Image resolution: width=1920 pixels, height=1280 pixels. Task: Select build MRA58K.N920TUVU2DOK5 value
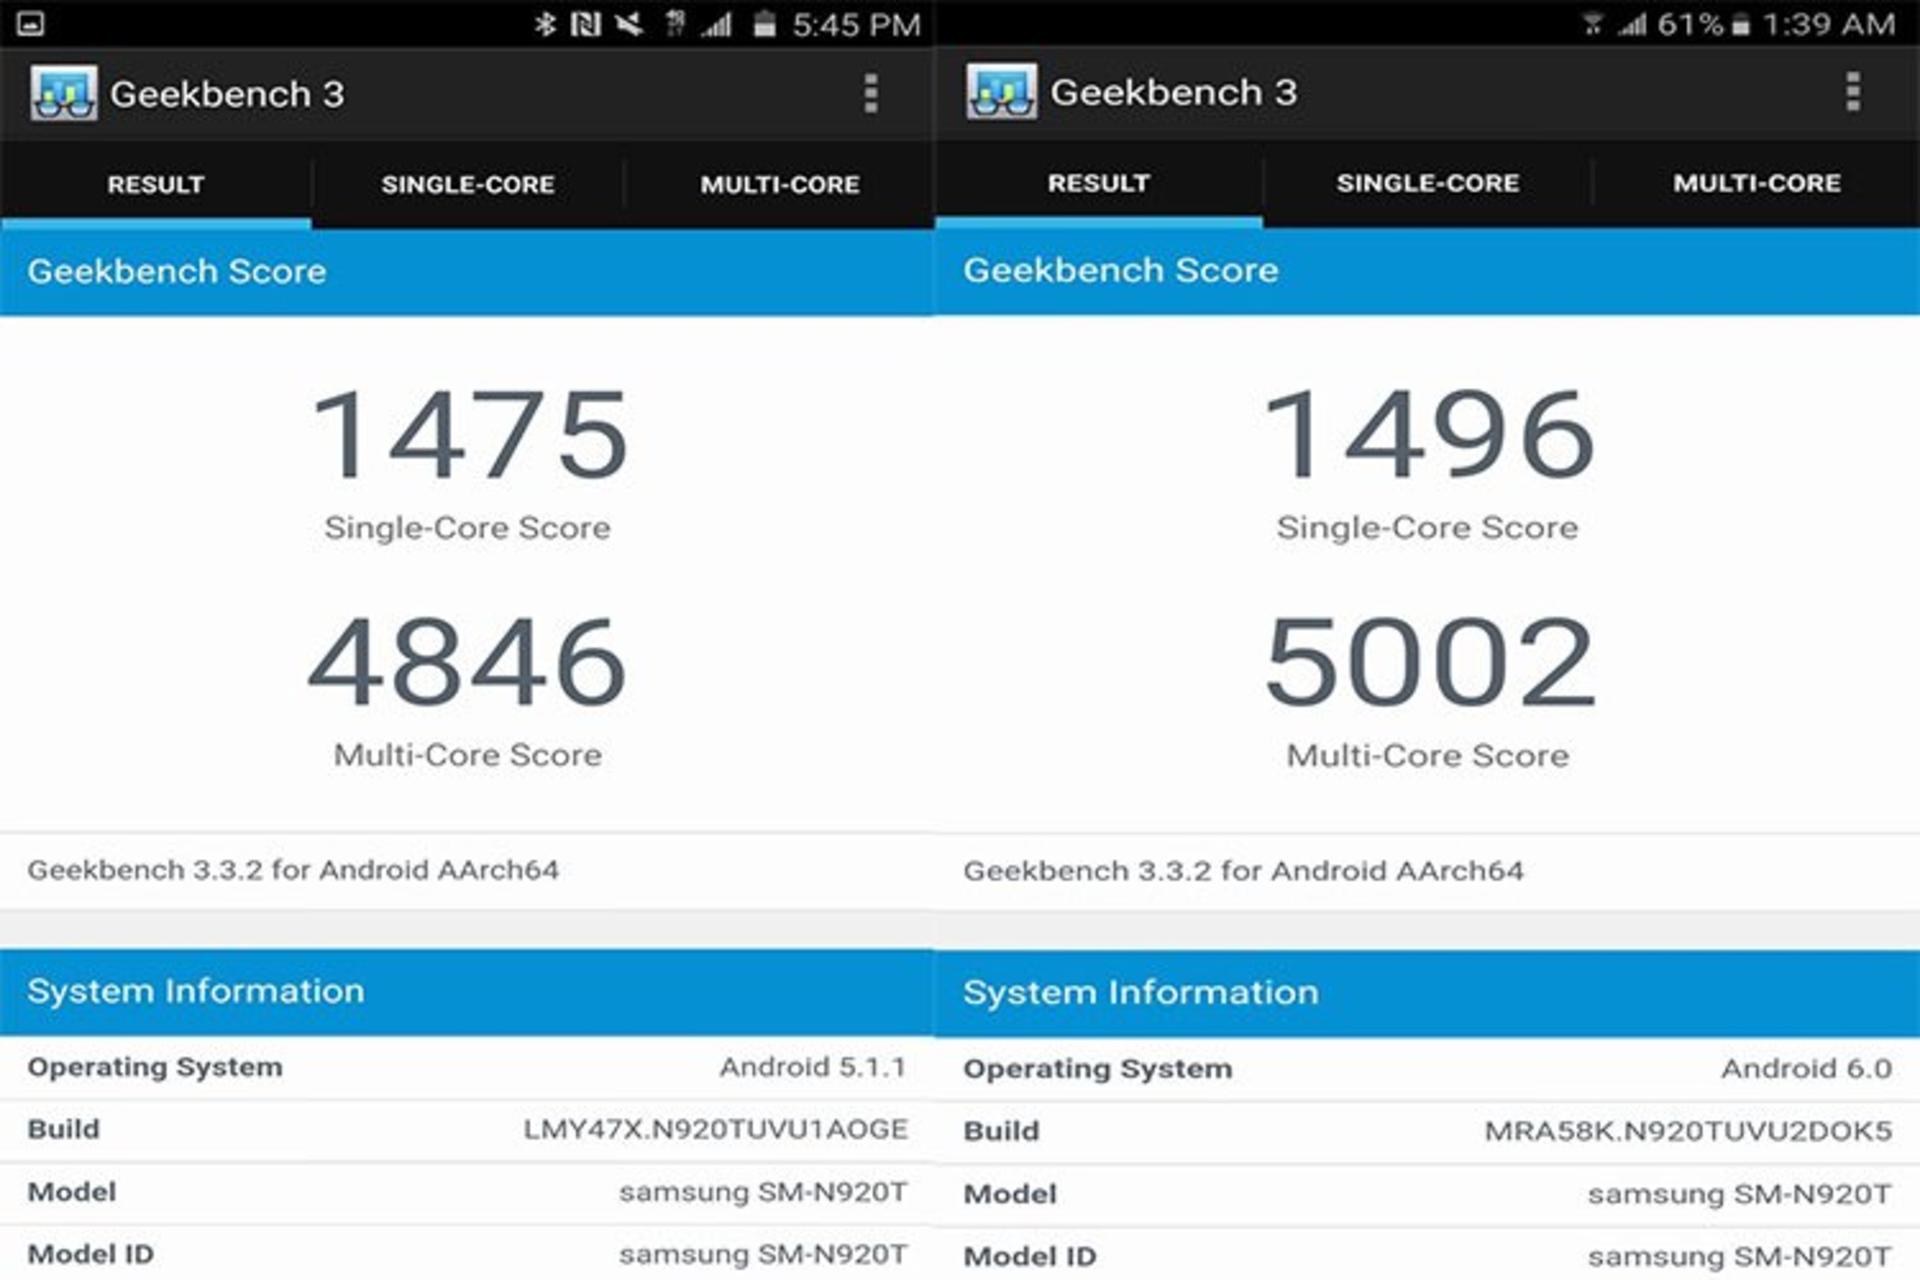pos(1688,1132)
